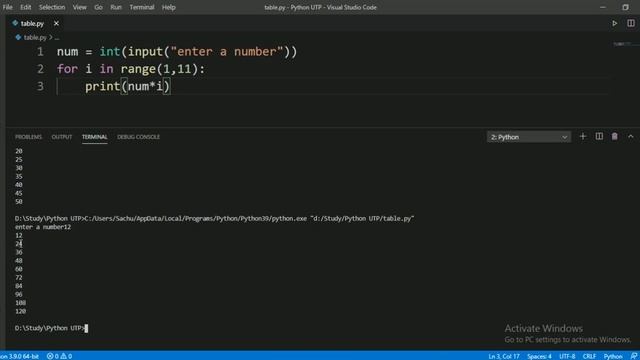Click "enter a number" string in code
Viewport: 640px width, 360px height.
click(x=227, y=52)
